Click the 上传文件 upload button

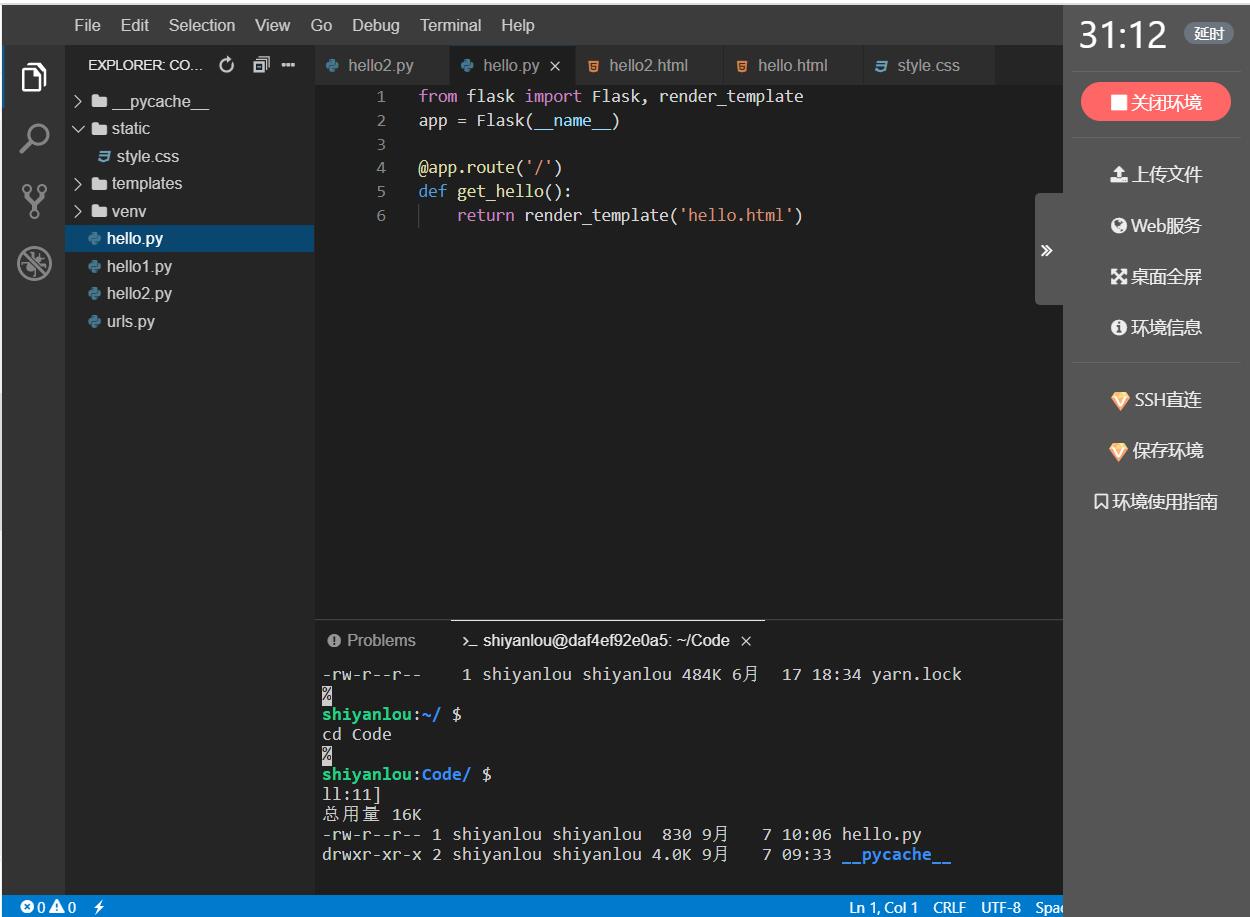click(x=1155, y=175)
